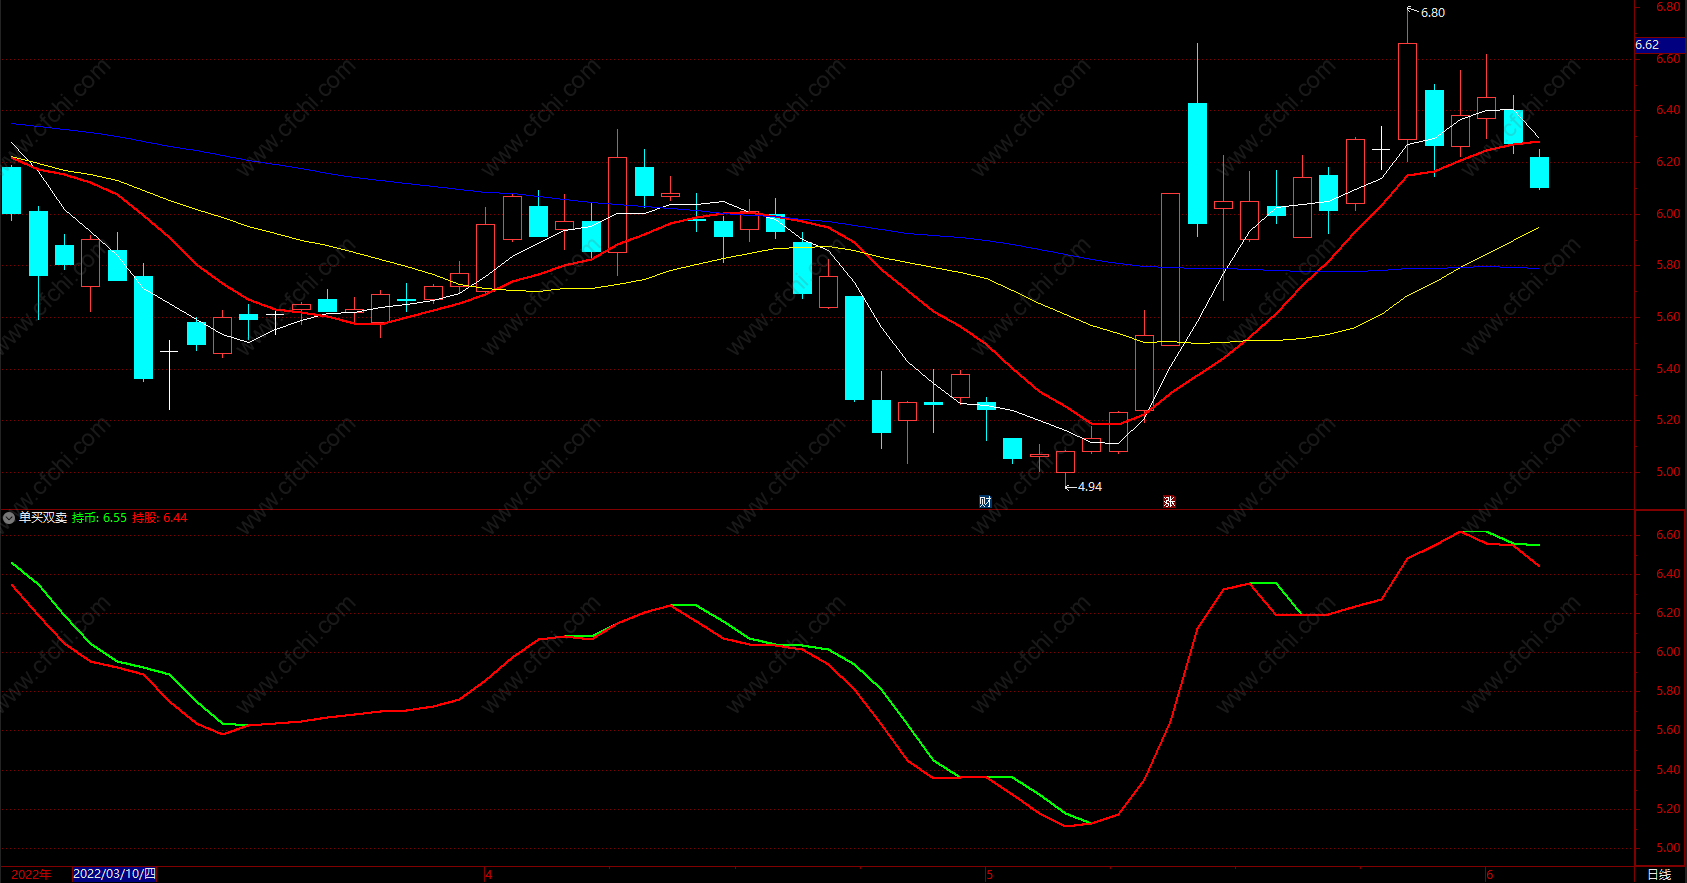Select the 单买双卖 indicator name label
This screenshot has width=1687, height=883.
[43, 518]
